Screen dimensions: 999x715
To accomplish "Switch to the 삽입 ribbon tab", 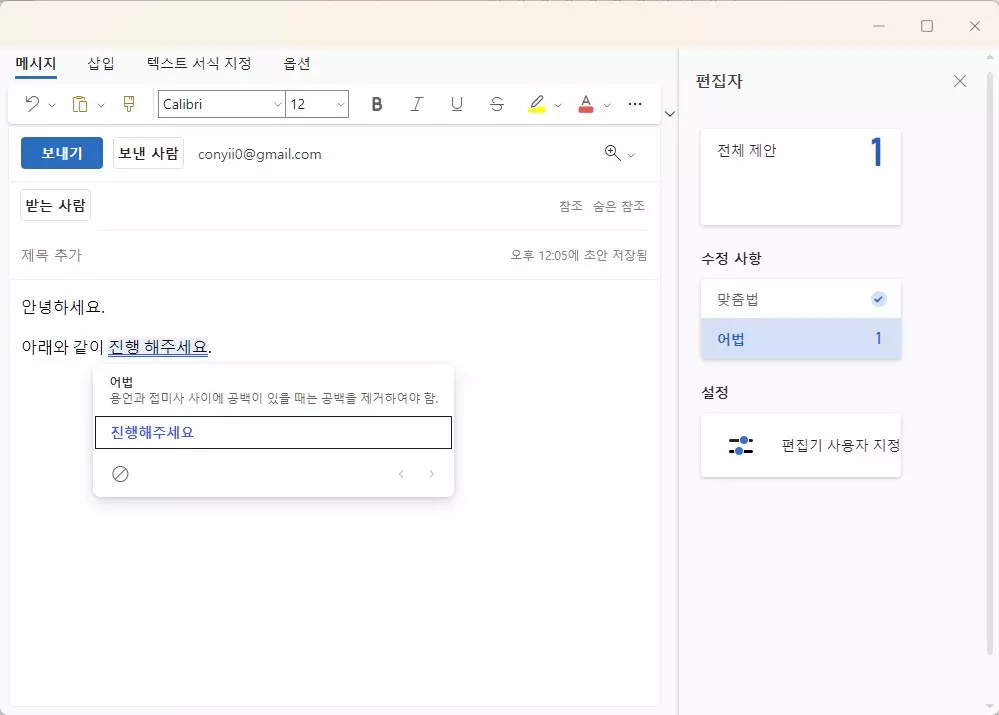I will click(x=100, y=62).
